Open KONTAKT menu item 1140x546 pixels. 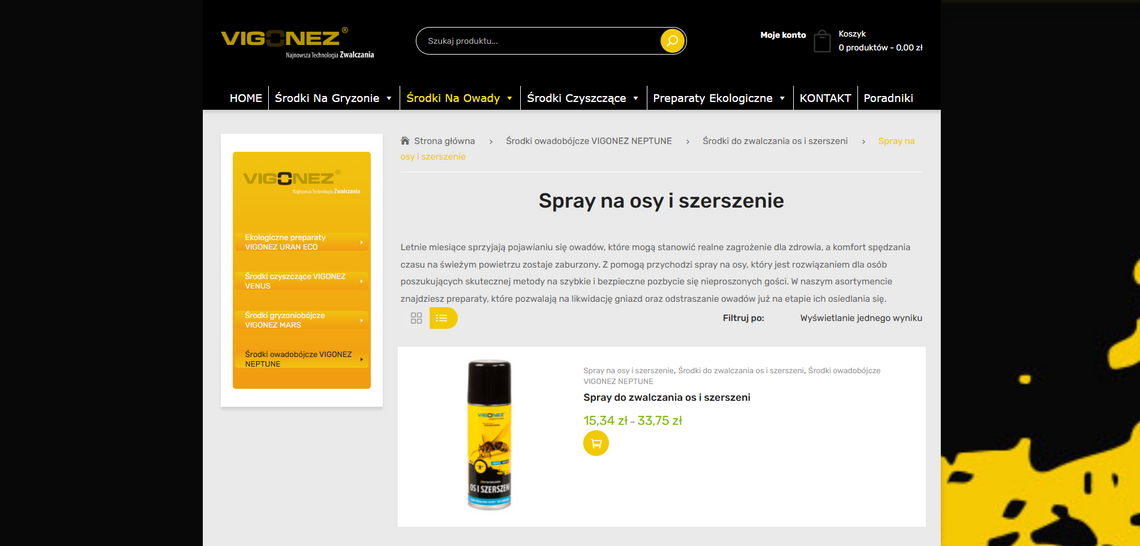tap(825, 98)
